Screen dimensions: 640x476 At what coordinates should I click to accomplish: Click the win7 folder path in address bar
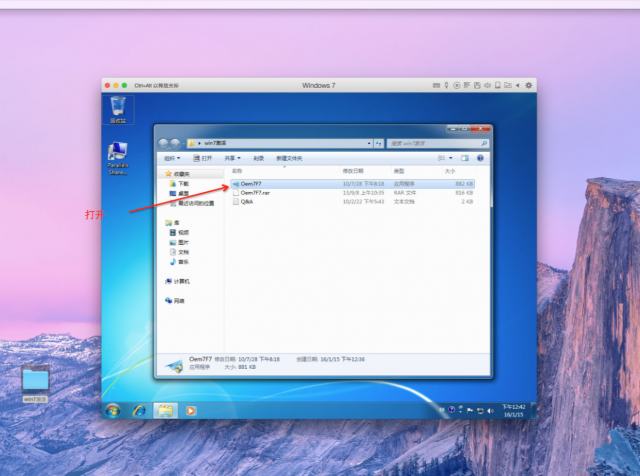tap(215, 143)
